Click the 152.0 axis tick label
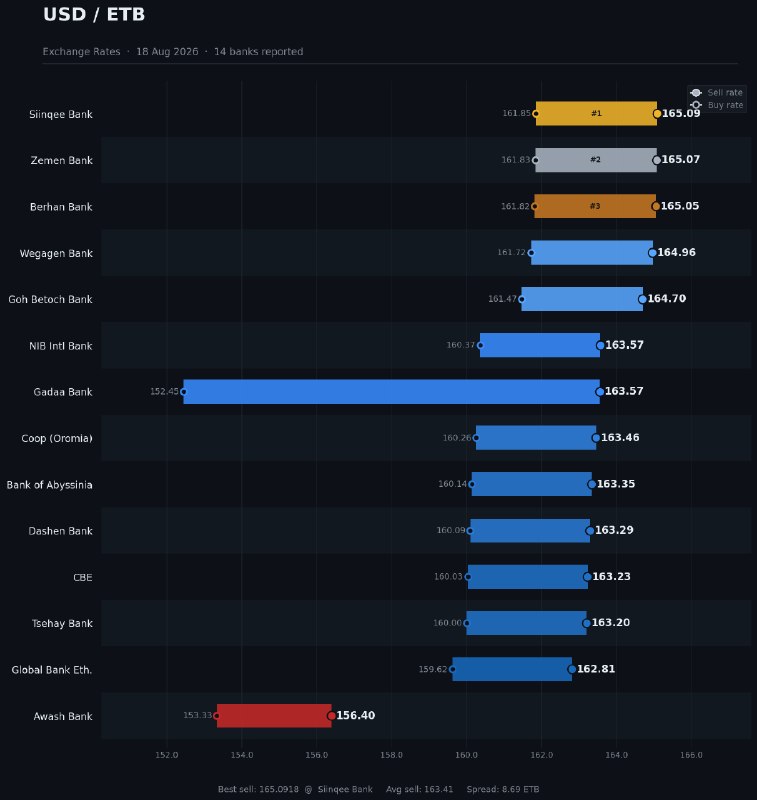Viewport: 757px width, 800px height. click(167, 755)
